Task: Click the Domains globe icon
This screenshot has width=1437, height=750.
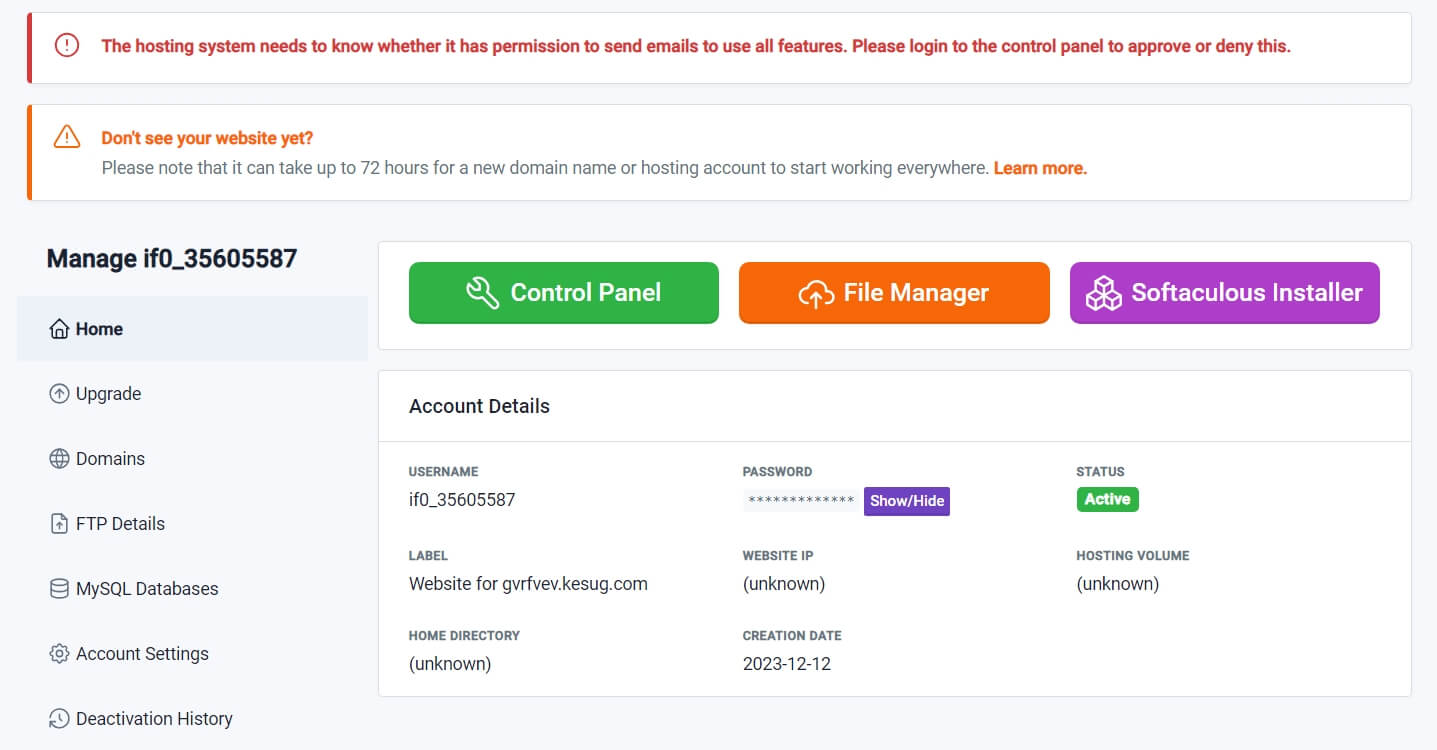Action: pyautogui.click(x=59, y=459)
